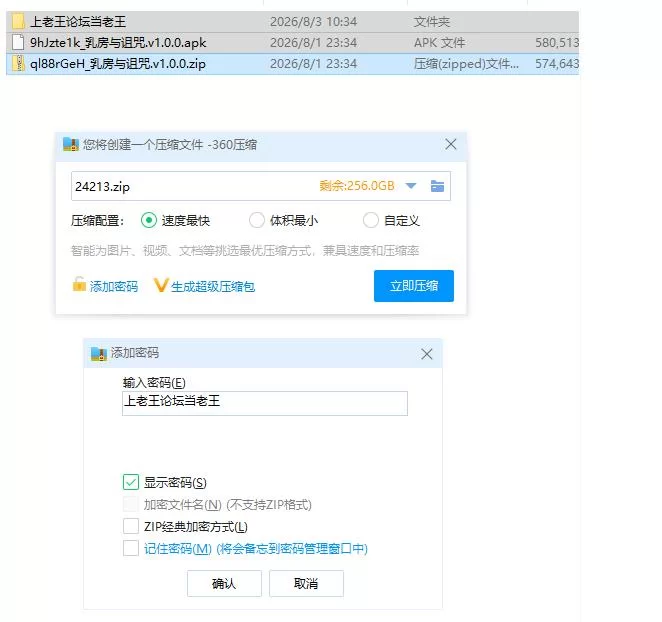
Task: Select the 速度最快 radio option
Action: pos(149,220)
